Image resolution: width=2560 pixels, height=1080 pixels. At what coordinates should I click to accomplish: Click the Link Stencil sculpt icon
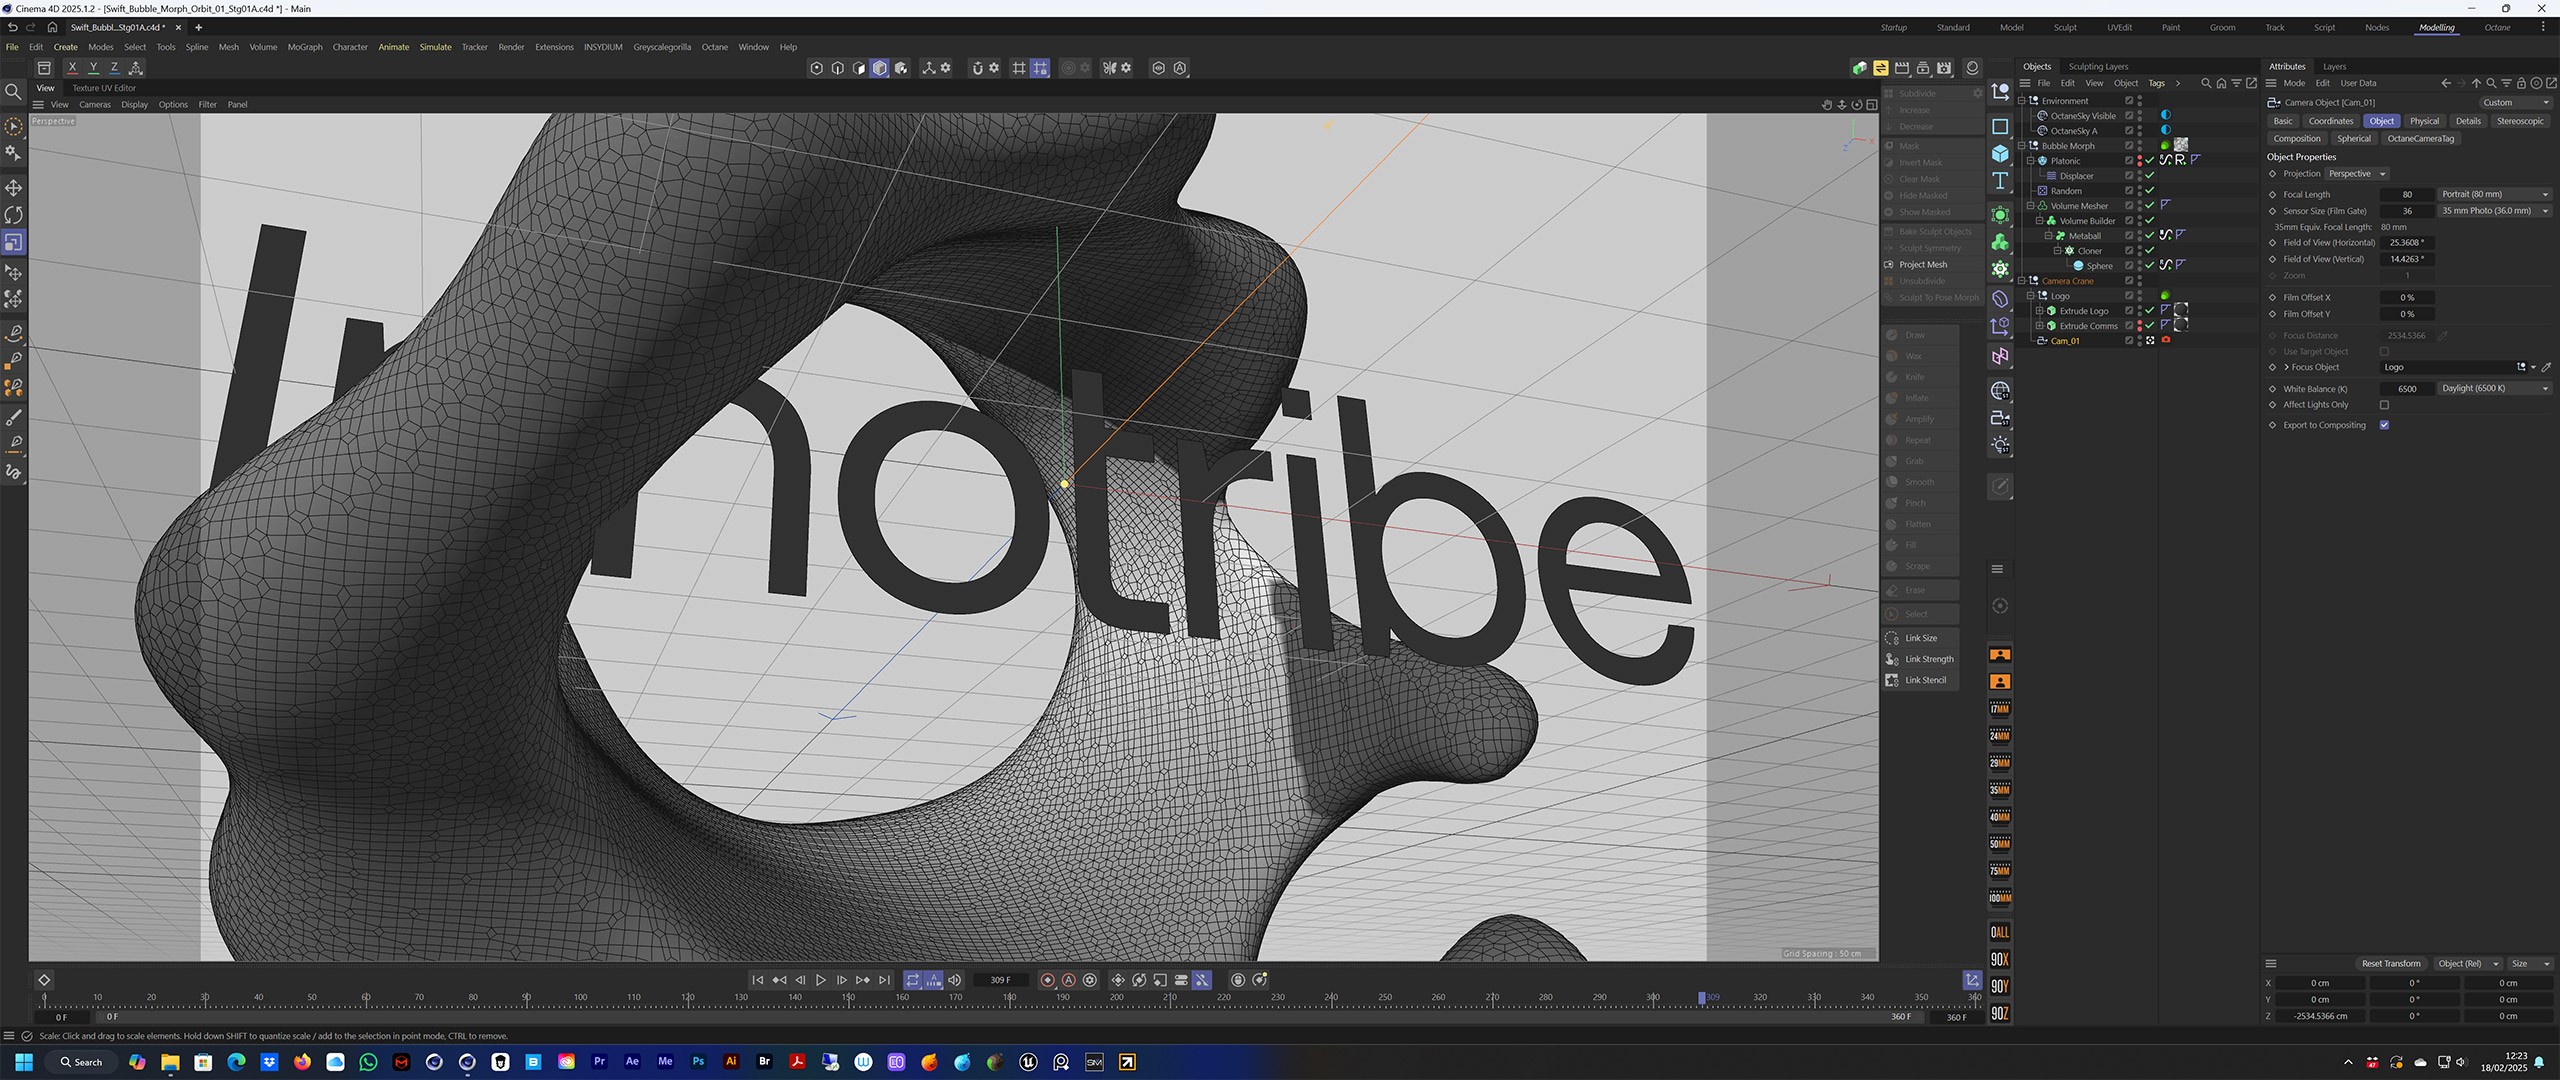pyautogui.click(x=1892, y=680)
